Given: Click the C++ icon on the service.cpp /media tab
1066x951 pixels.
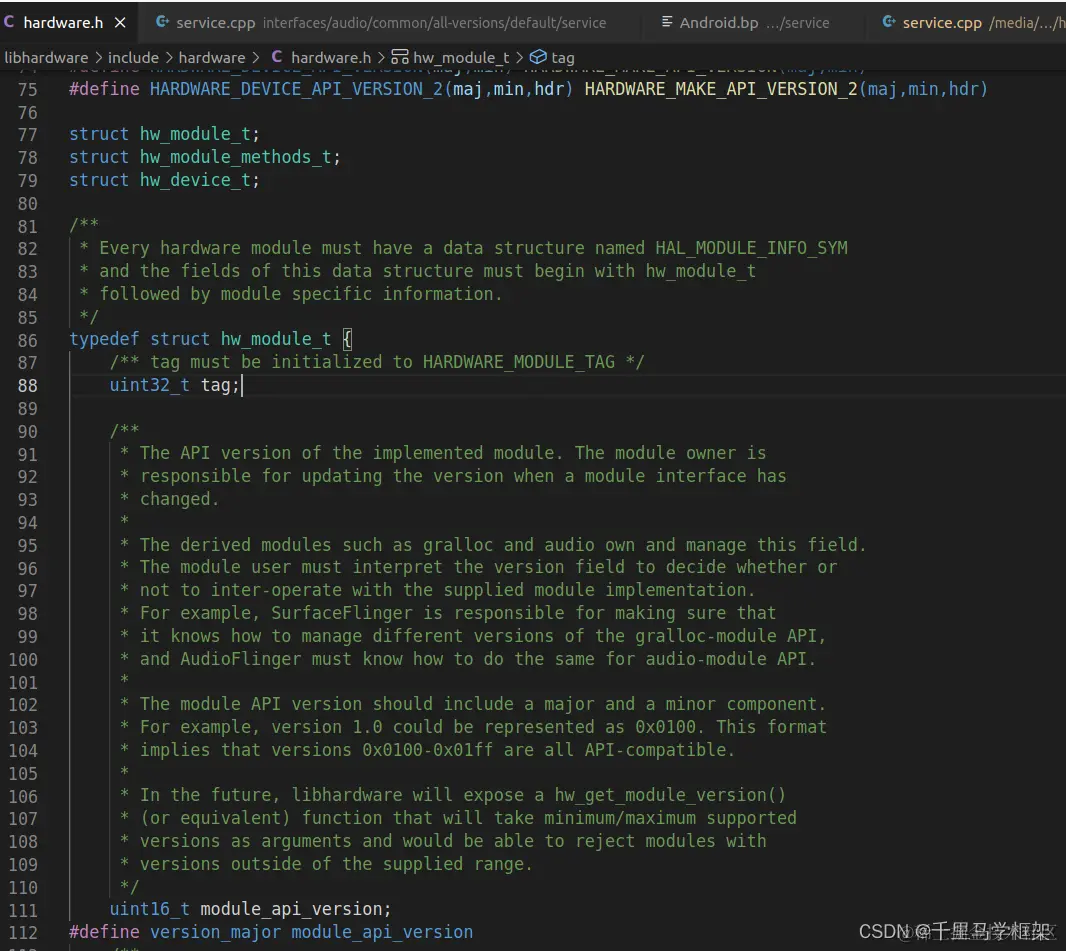Looking at the screenshot, I should click(x=889, y=22).
